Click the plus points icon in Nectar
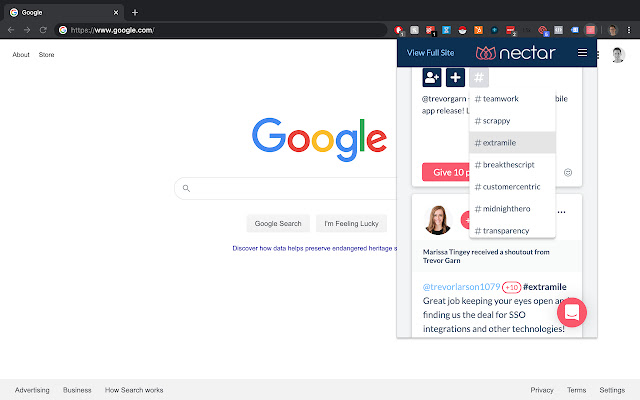This screenshot has width=640, height=400. [x=455, y=78]
